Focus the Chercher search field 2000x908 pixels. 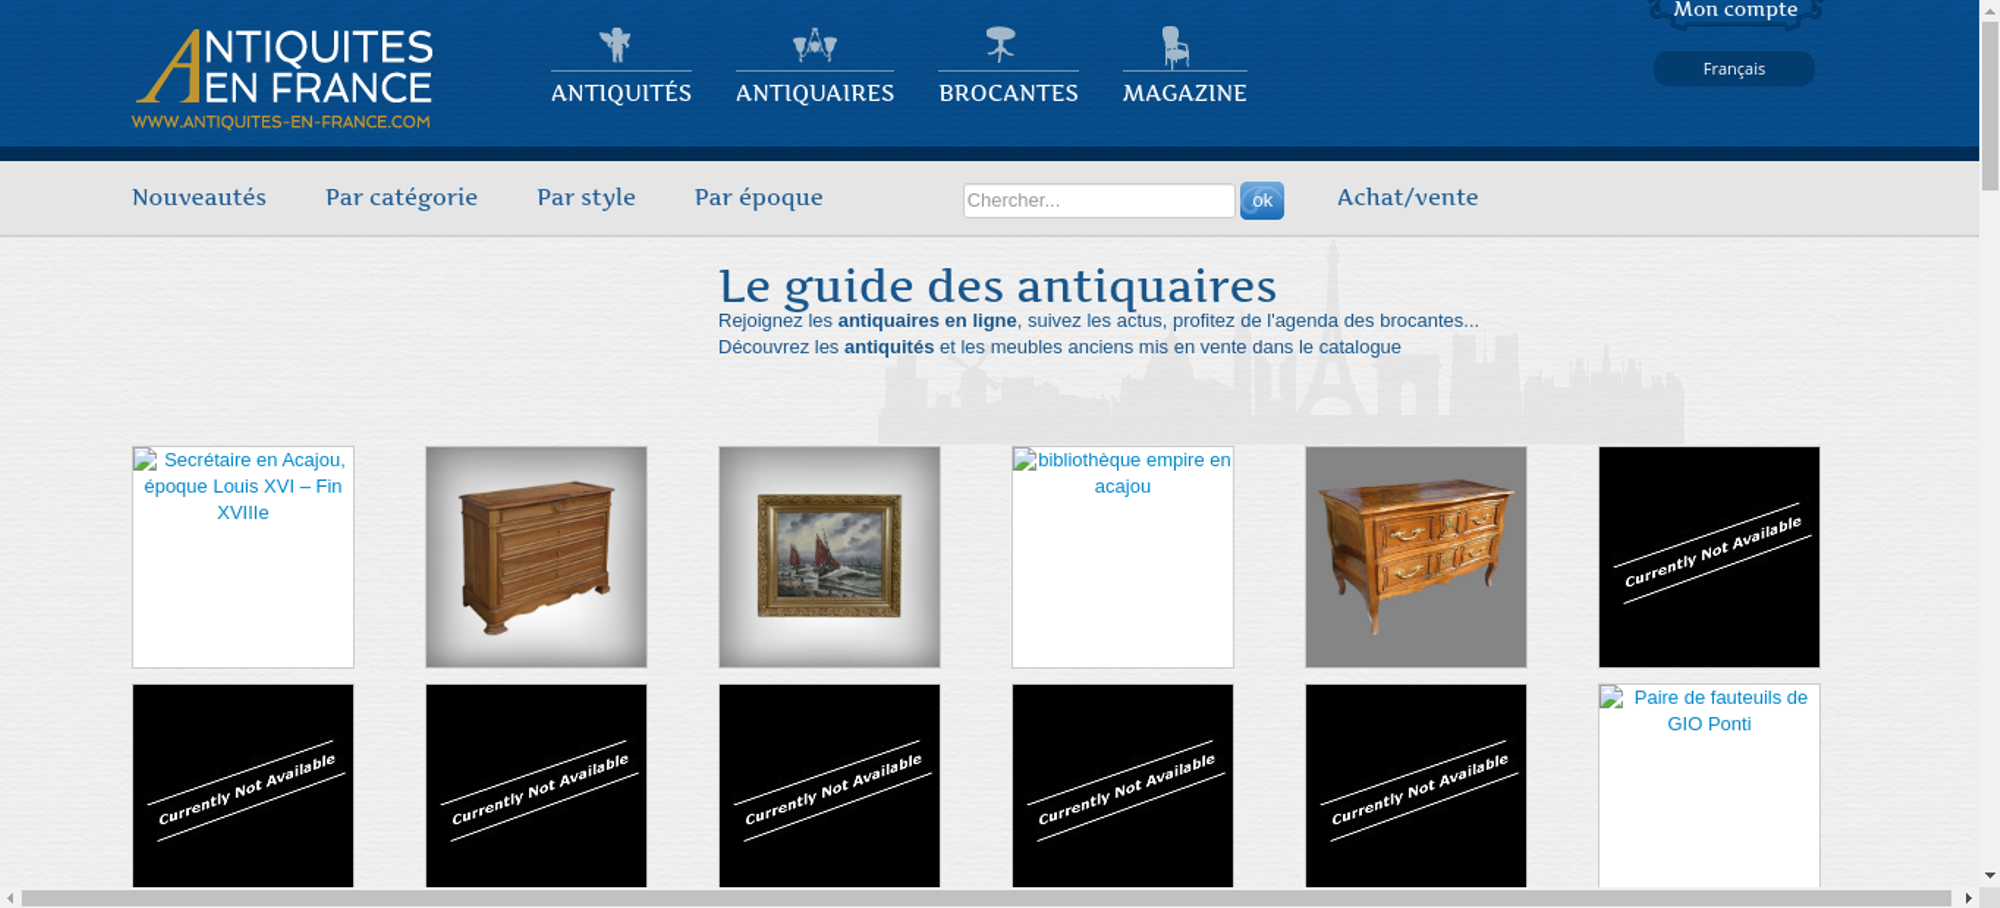coord(1098,200)
